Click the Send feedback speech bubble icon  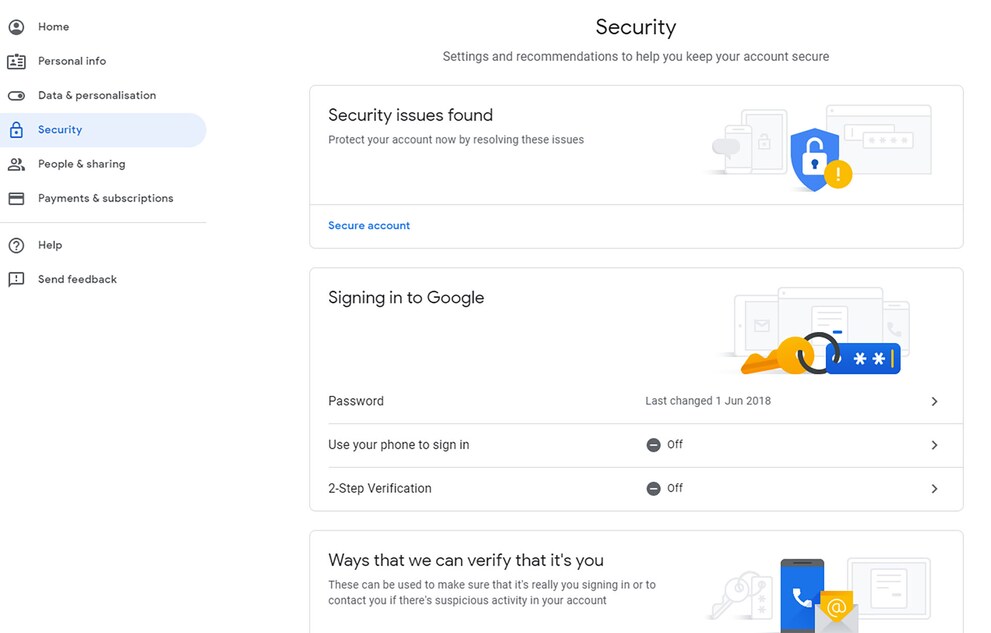16,279
